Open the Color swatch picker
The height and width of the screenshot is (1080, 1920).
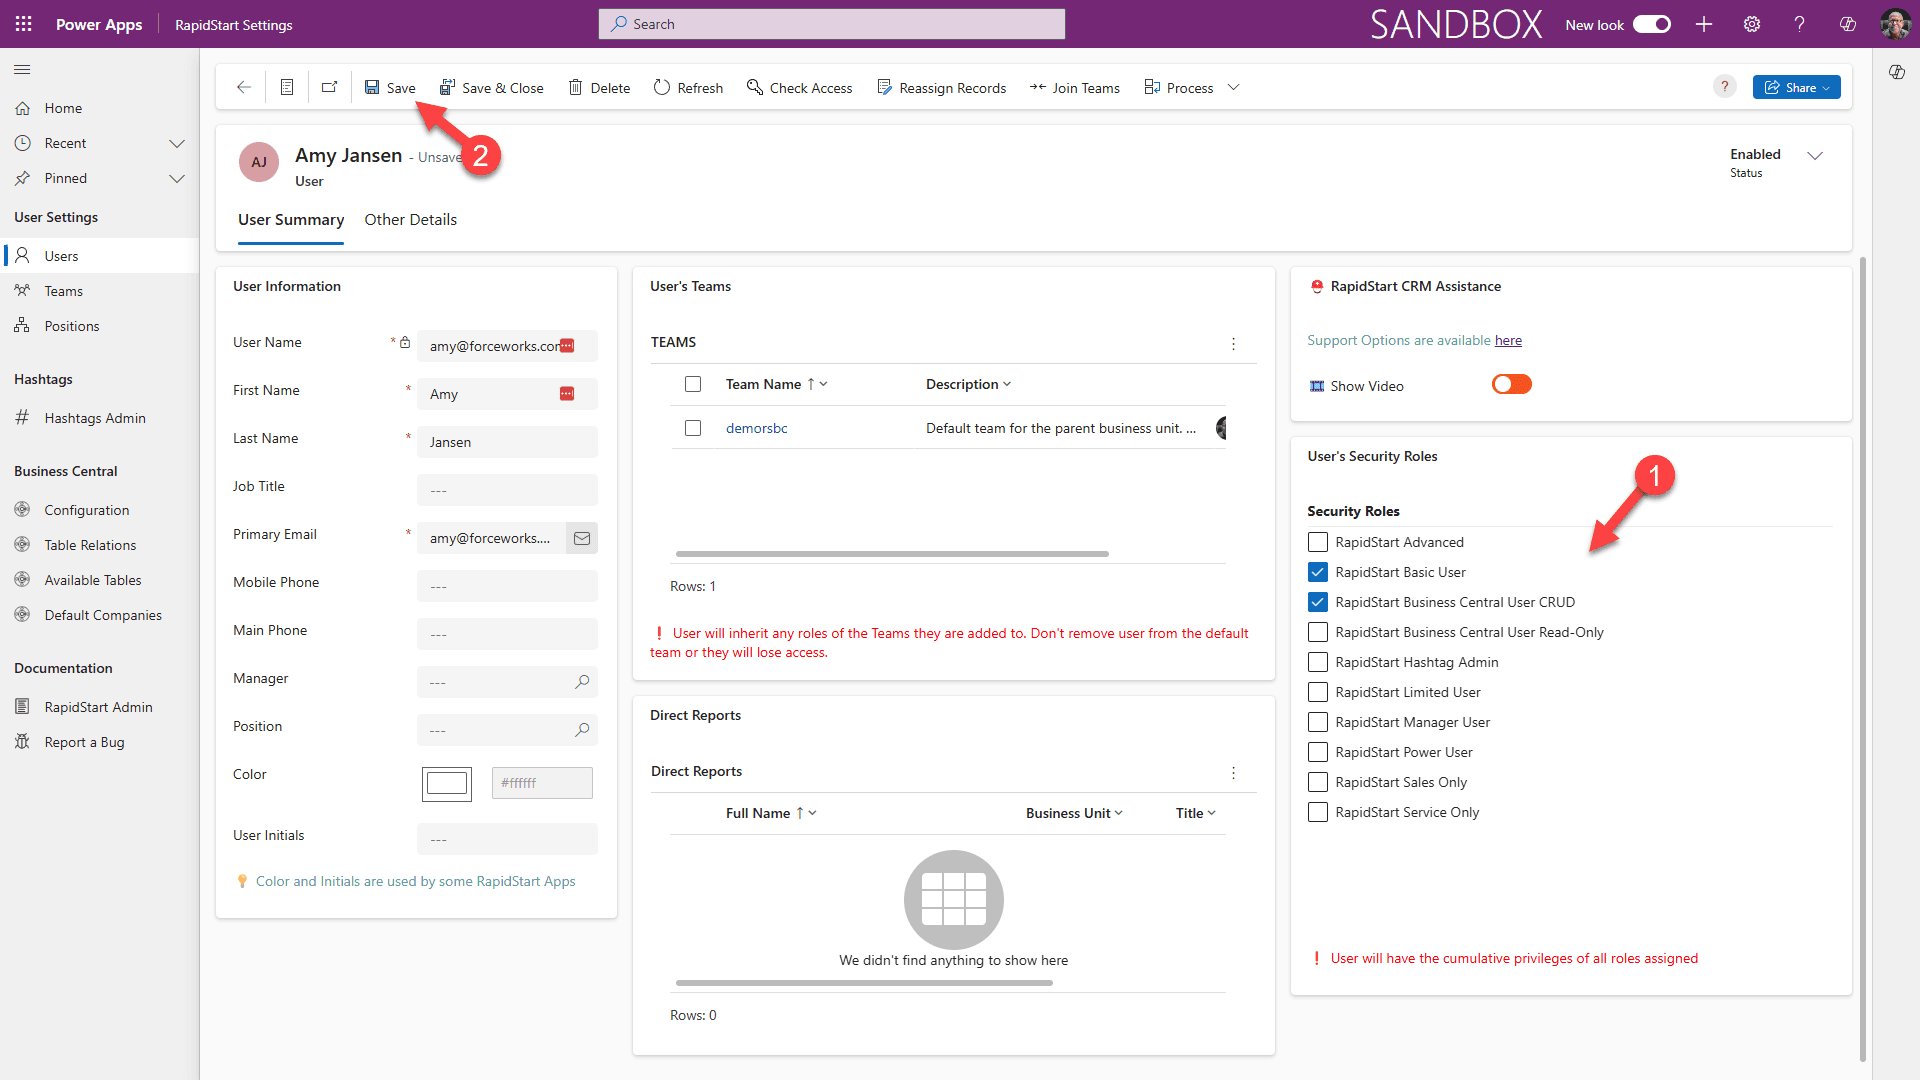(x=446, y=783)
